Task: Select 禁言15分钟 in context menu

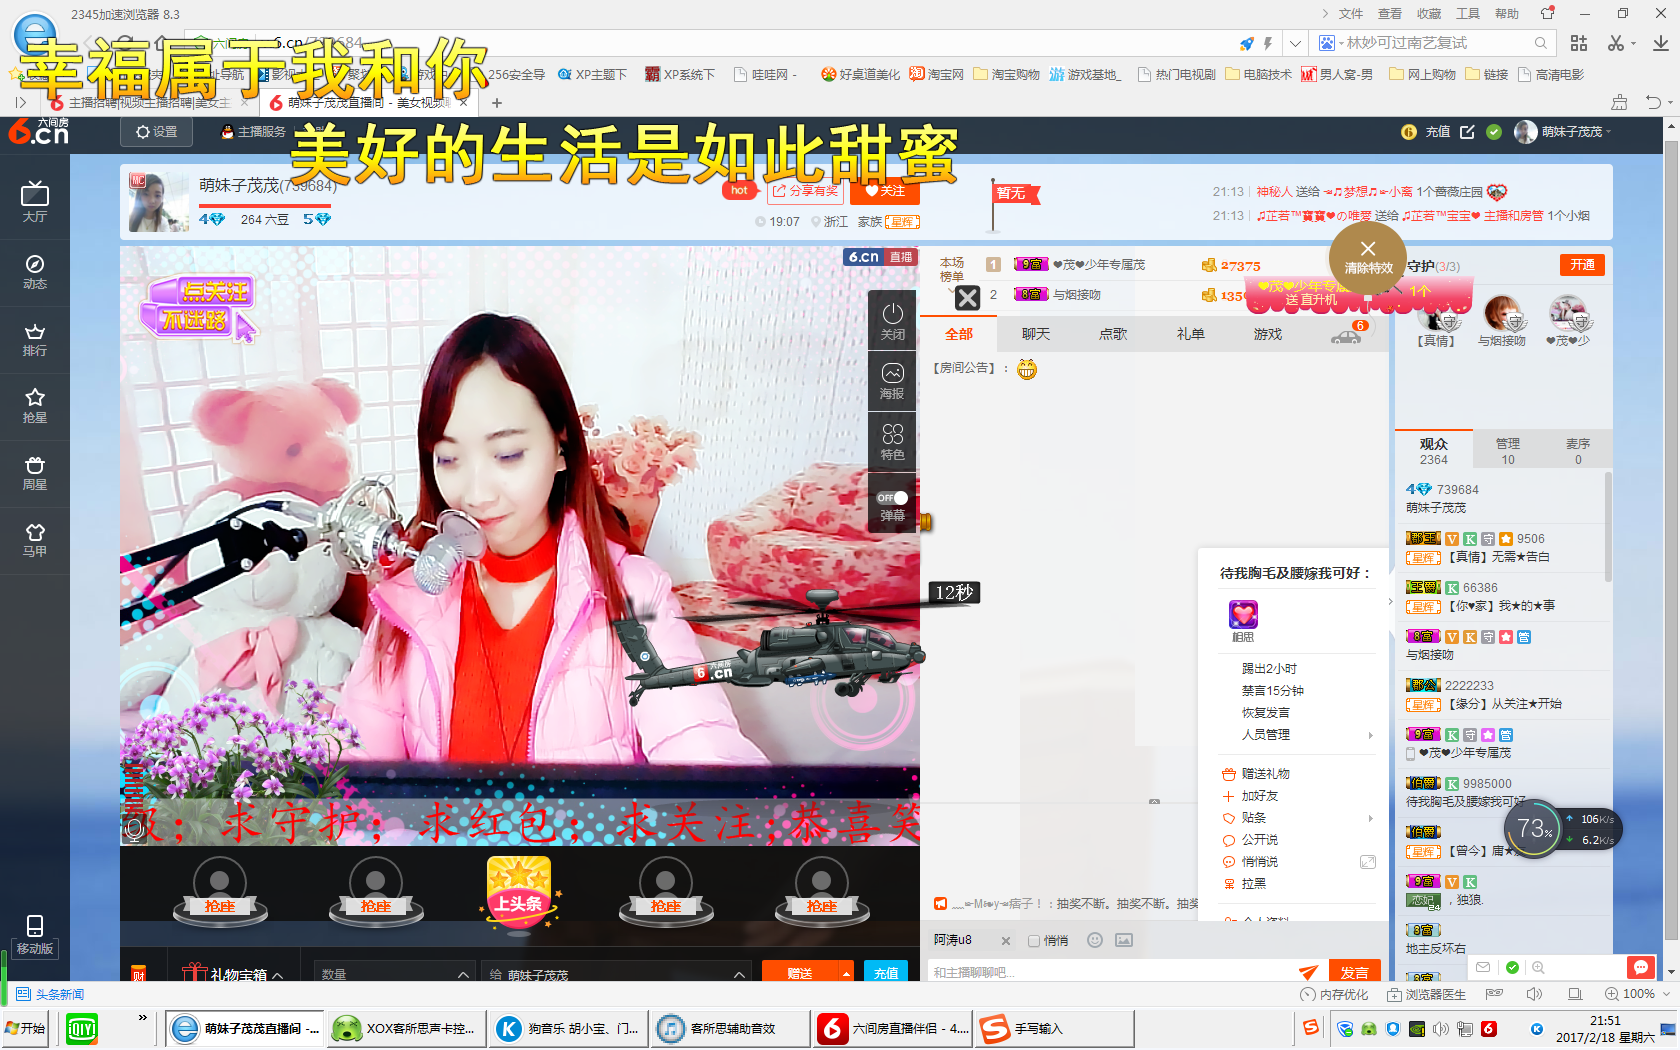Action: tap(1272, 691)
